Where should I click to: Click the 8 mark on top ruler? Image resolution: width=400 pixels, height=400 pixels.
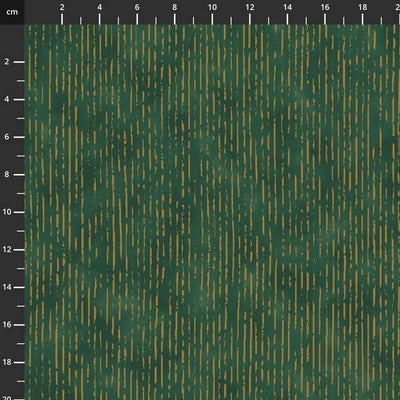click(x=175, y=7)
